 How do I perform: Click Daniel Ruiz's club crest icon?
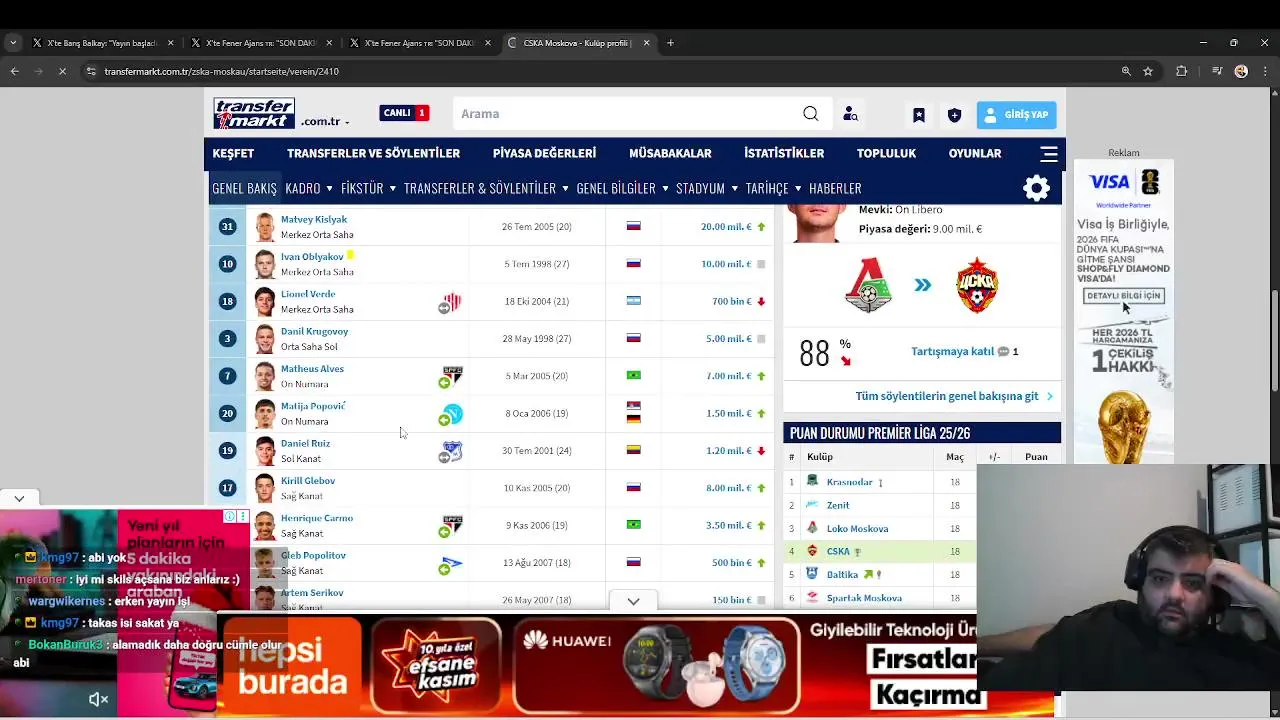(452, 451)
